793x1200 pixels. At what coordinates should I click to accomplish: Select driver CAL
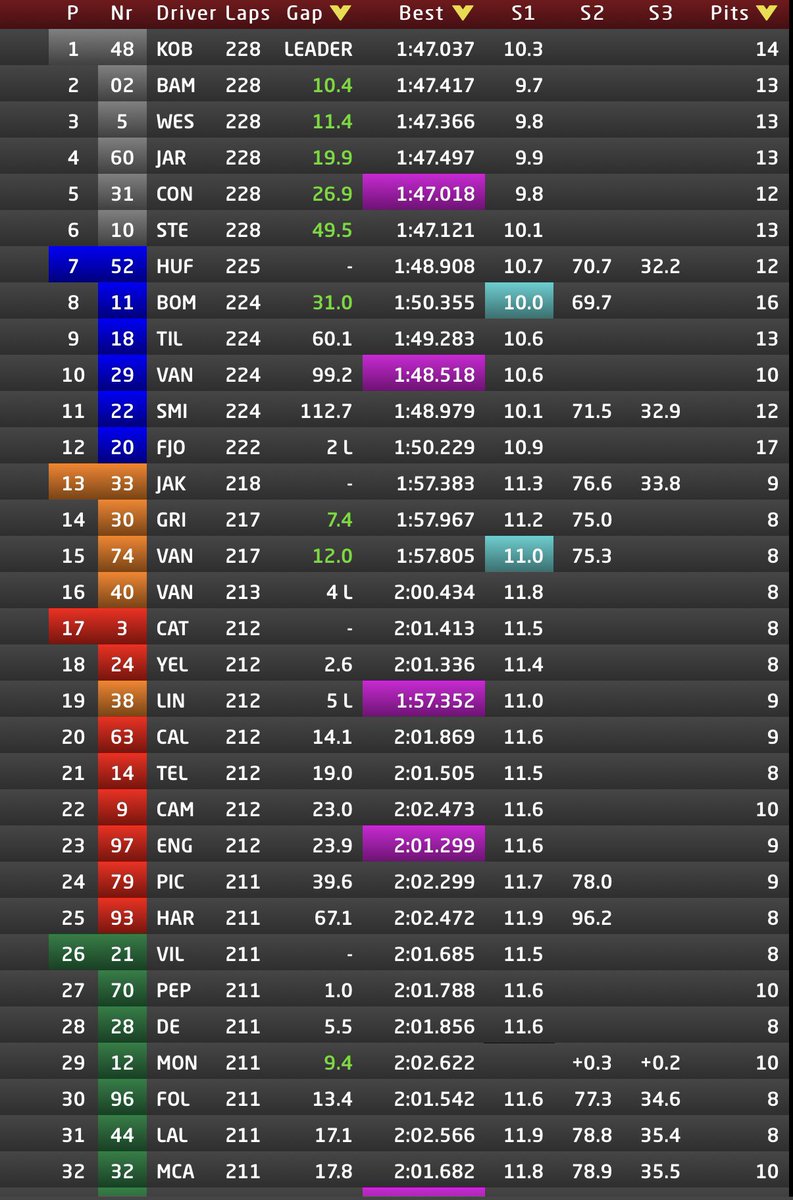173,736
